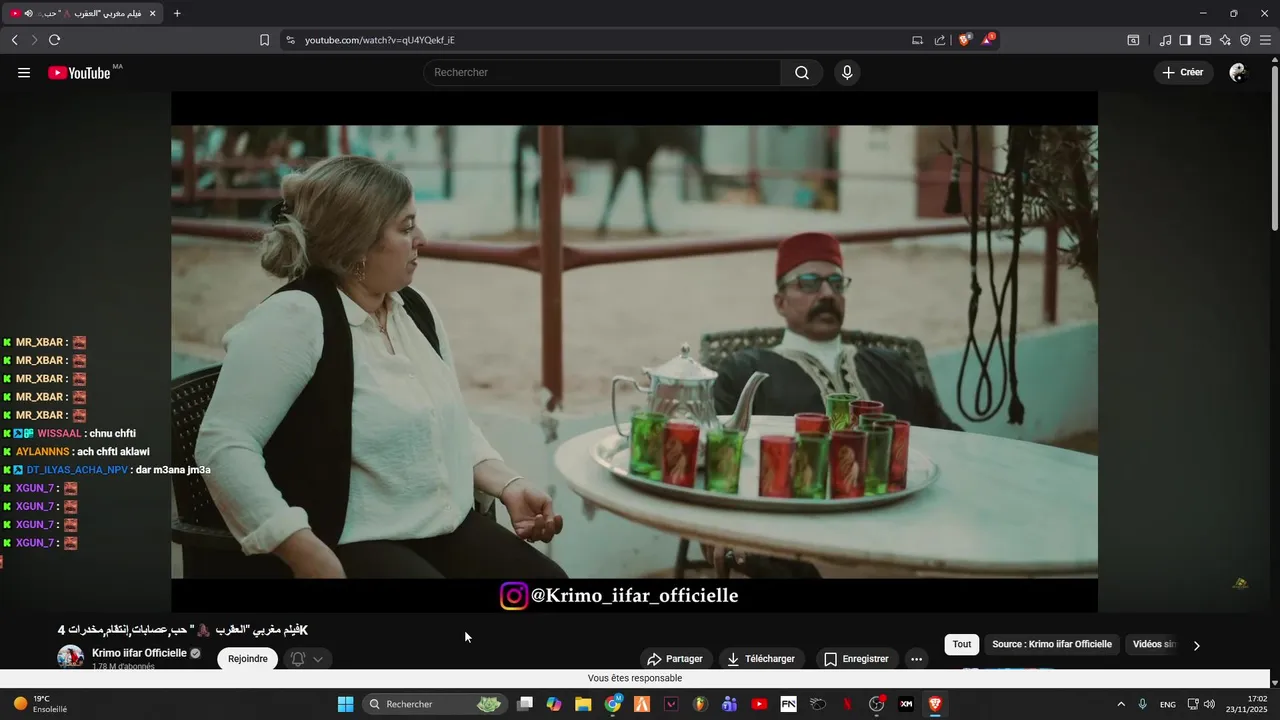
Task: Open the XM app in taskbar
Action: tap(906, 704)
